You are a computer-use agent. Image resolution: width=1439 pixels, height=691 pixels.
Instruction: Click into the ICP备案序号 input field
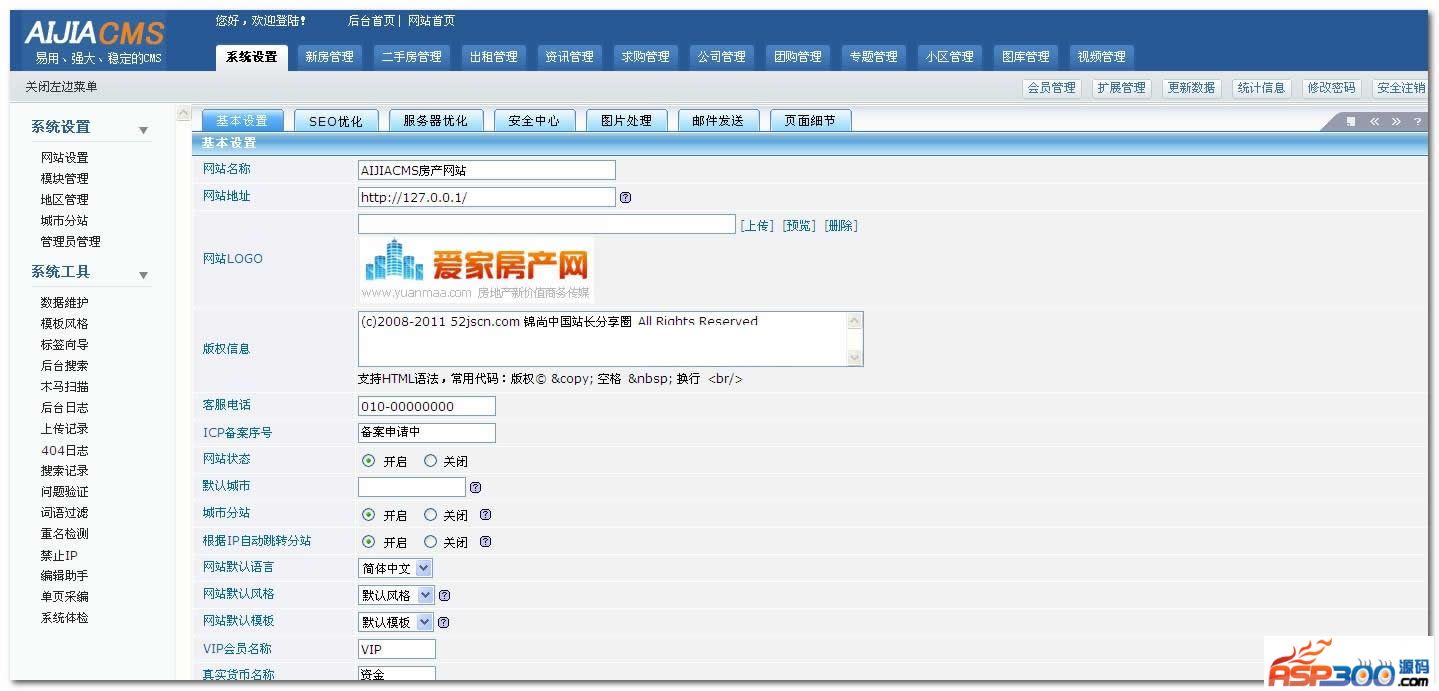tap(427, 433)
